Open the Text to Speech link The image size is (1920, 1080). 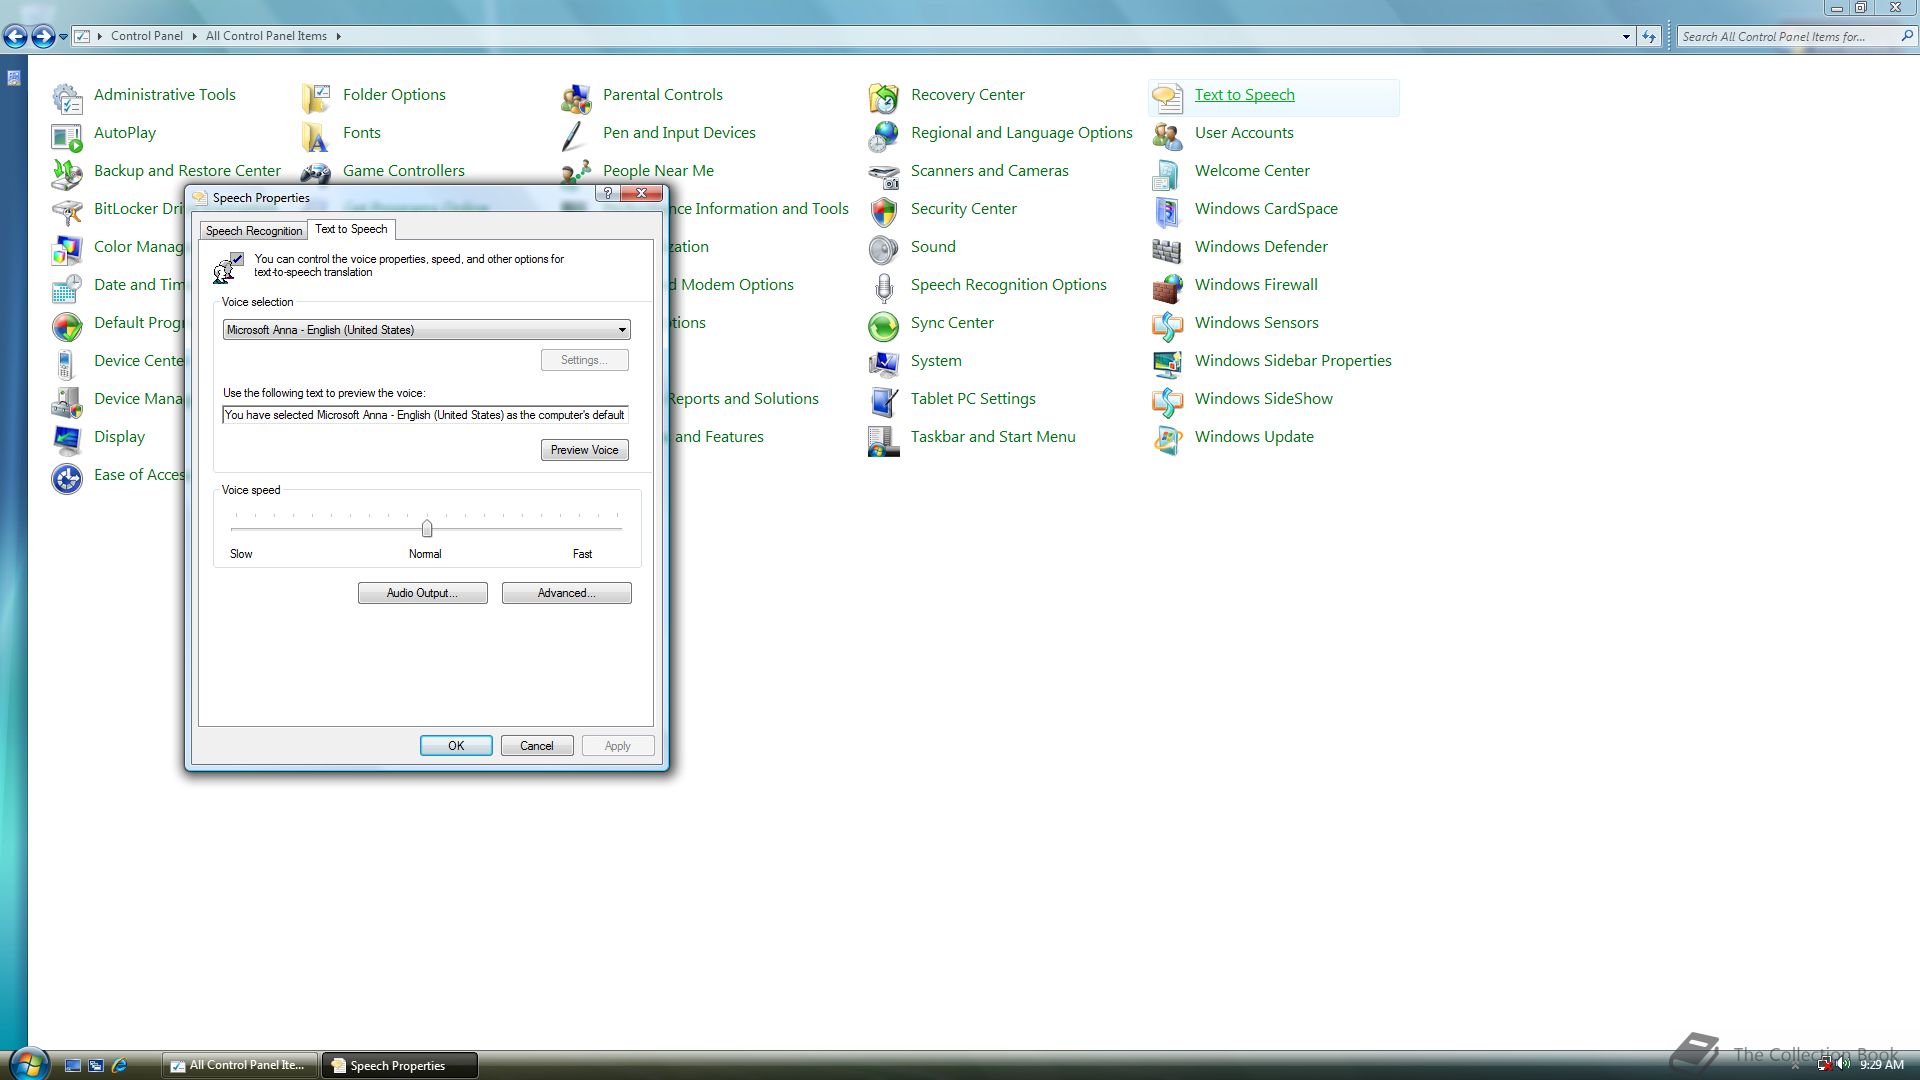coord(1244,95)
